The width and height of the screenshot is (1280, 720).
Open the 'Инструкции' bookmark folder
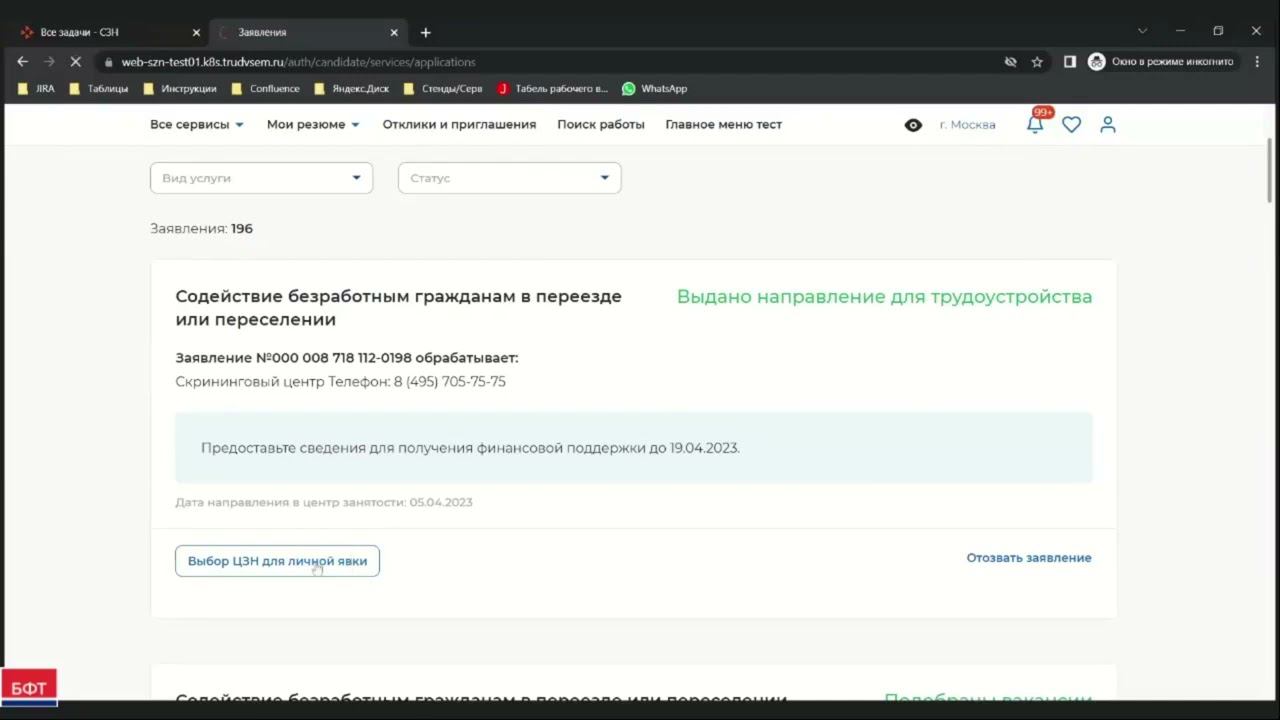(180, 88)
